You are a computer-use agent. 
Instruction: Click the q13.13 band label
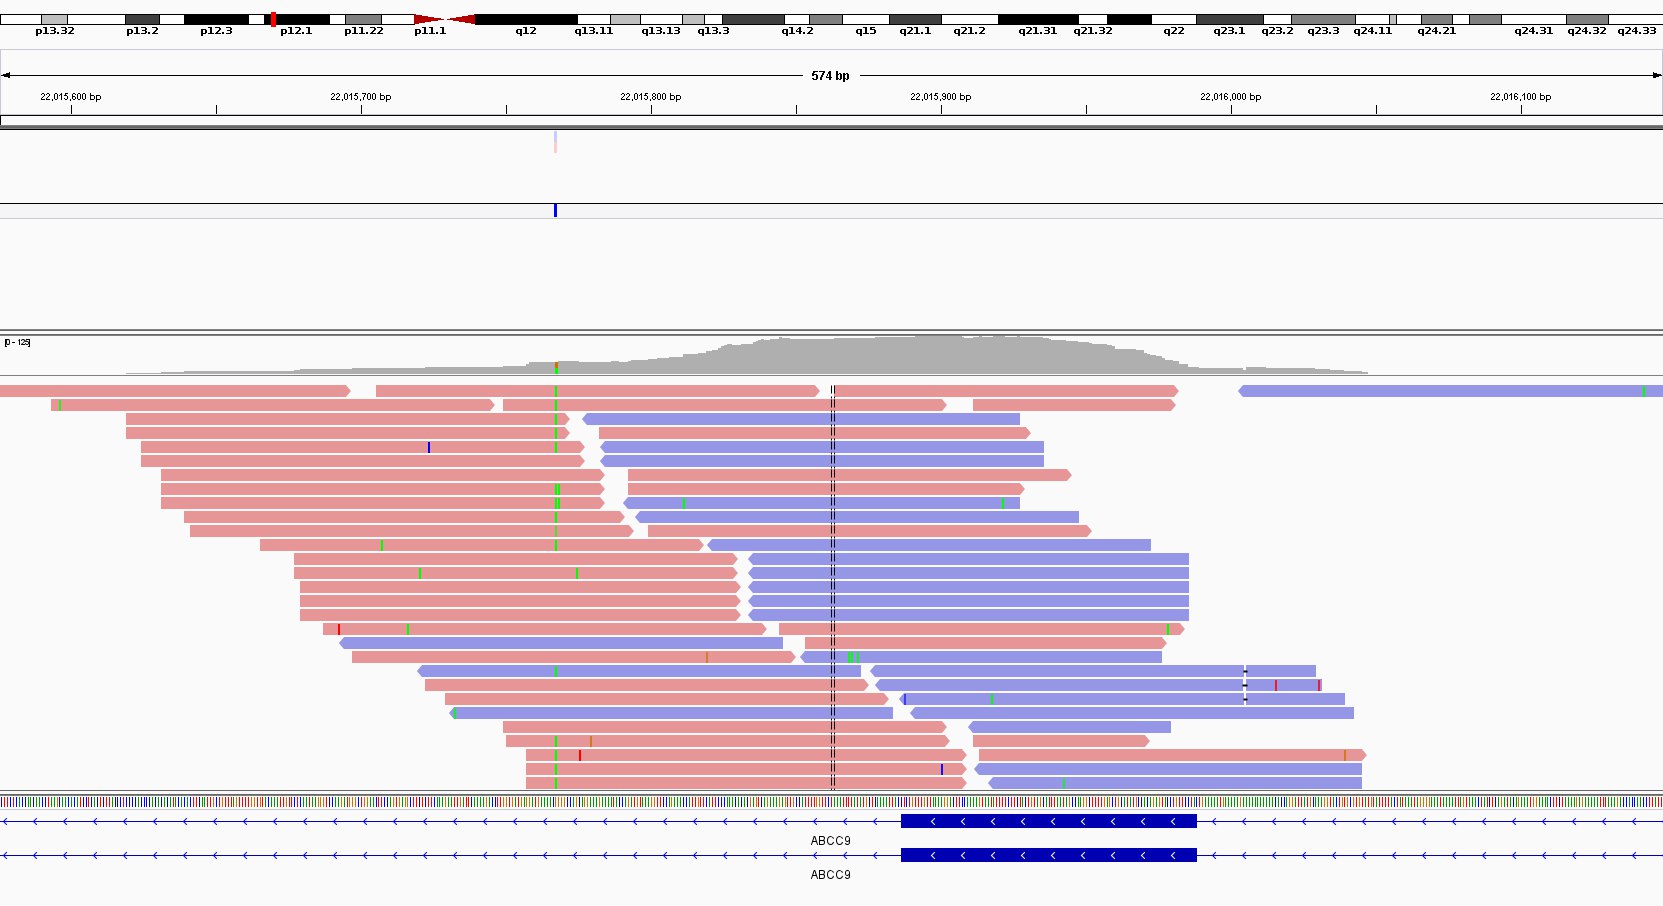(661, 31)
